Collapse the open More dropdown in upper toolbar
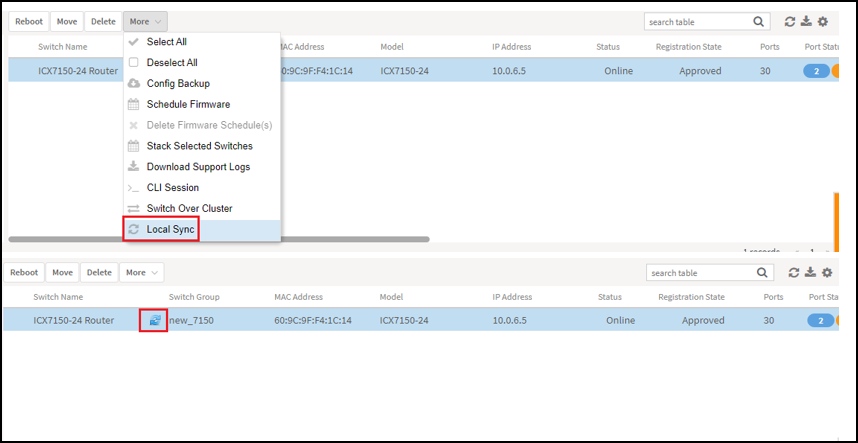 tap(145, 22)
